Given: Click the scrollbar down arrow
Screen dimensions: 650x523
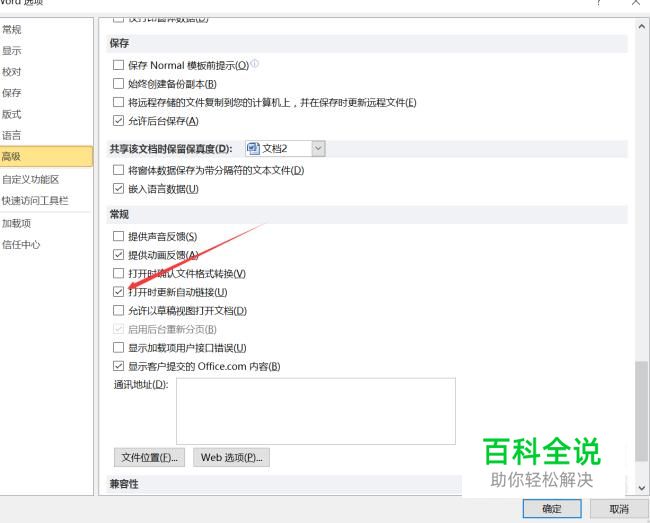Looking at the screenshot, I should pos(641,488).
